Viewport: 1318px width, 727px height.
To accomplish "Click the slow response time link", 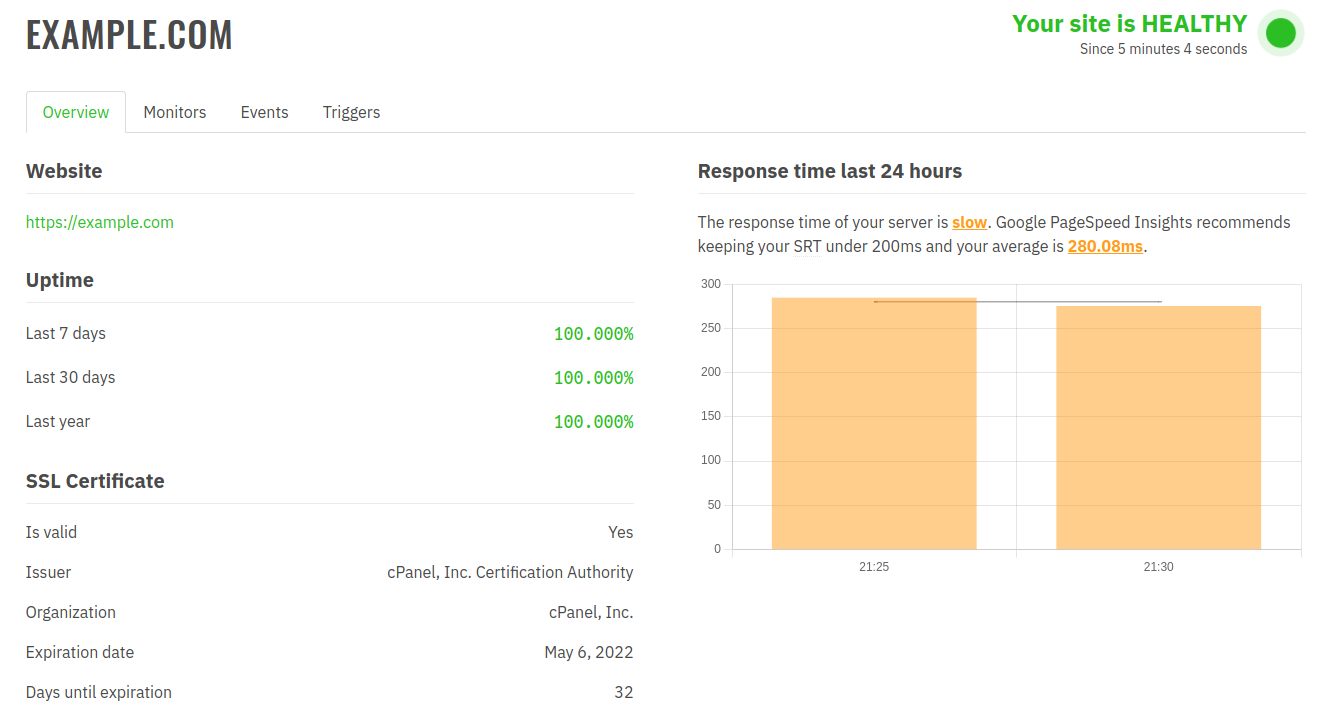I will click(969, 222).
